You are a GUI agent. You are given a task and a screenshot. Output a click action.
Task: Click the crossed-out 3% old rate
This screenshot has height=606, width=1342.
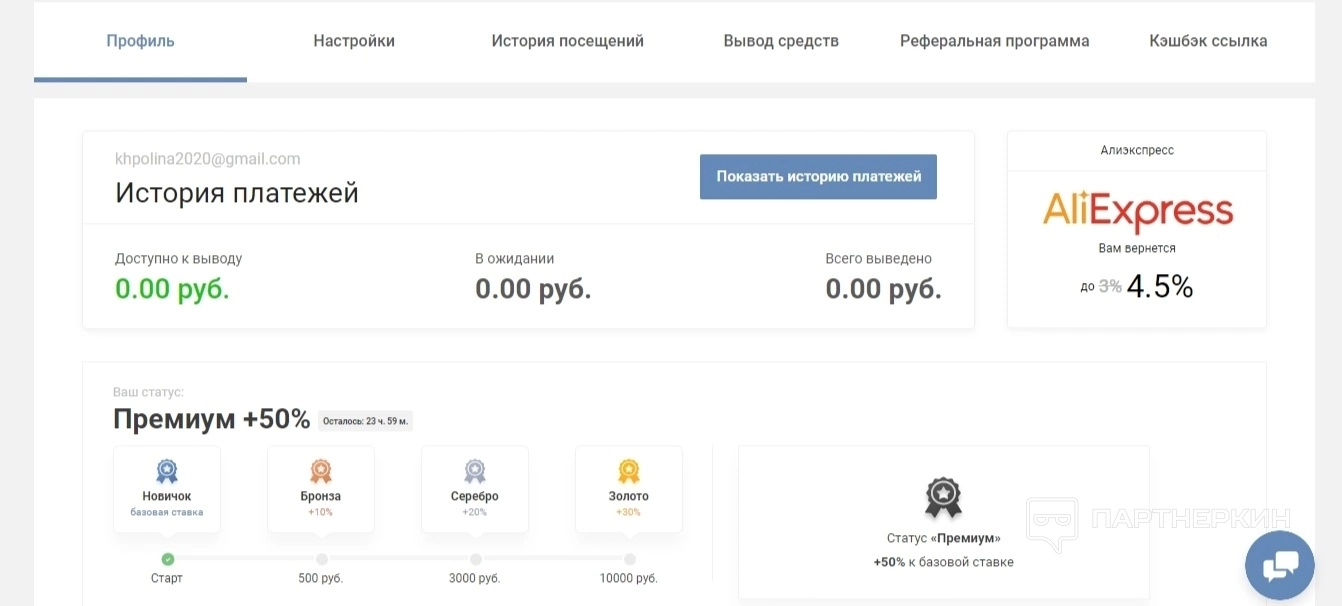(x=1110, y=286)
